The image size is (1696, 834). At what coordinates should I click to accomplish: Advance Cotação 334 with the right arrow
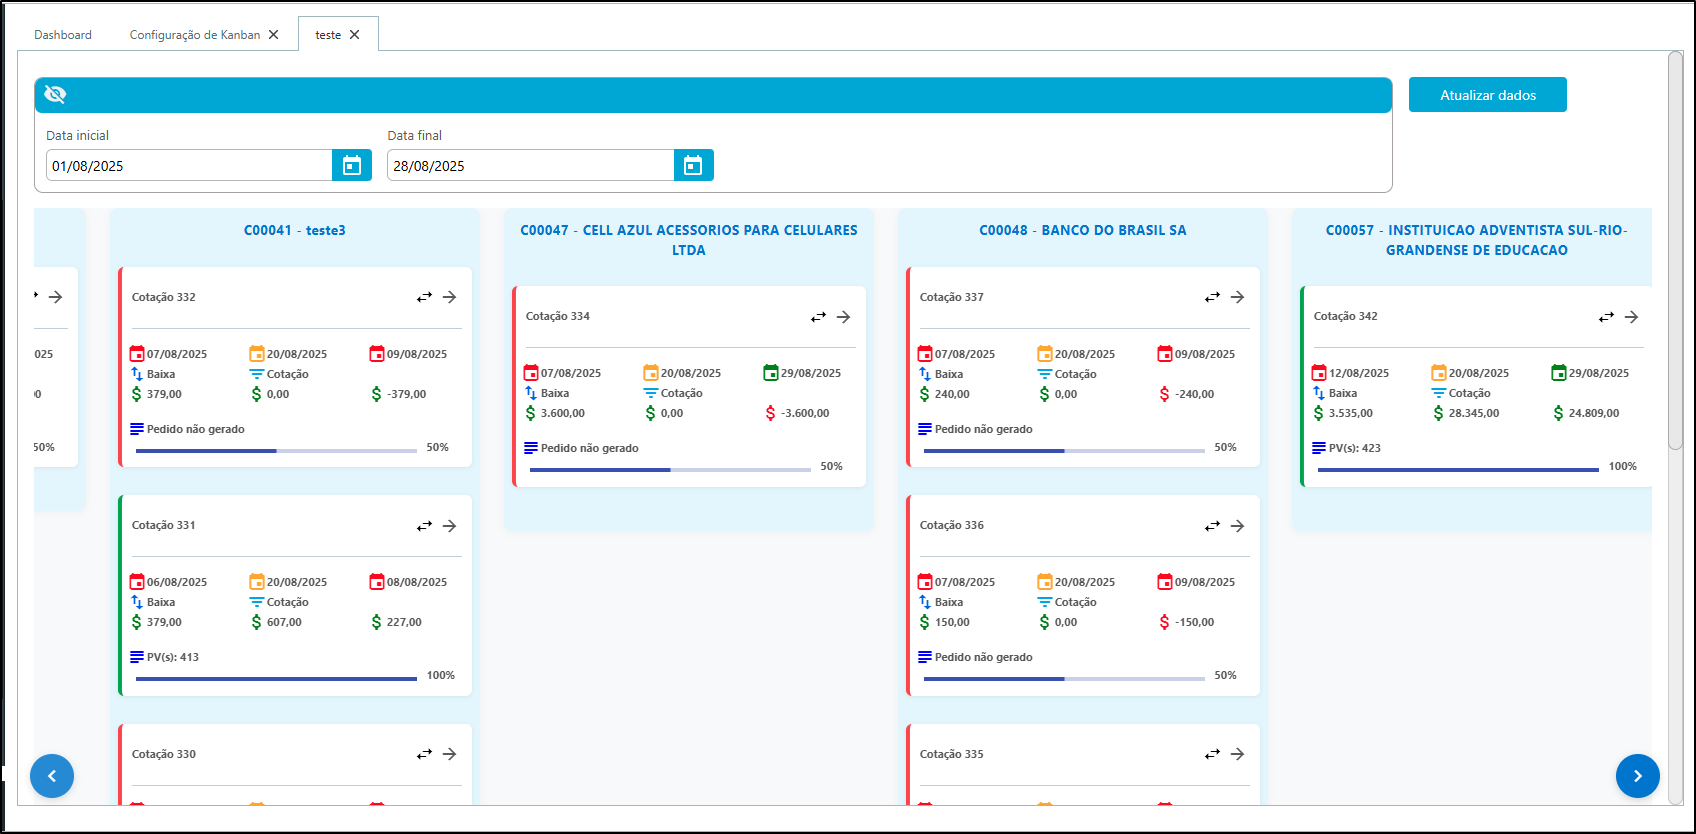click(x=844, y=317)
